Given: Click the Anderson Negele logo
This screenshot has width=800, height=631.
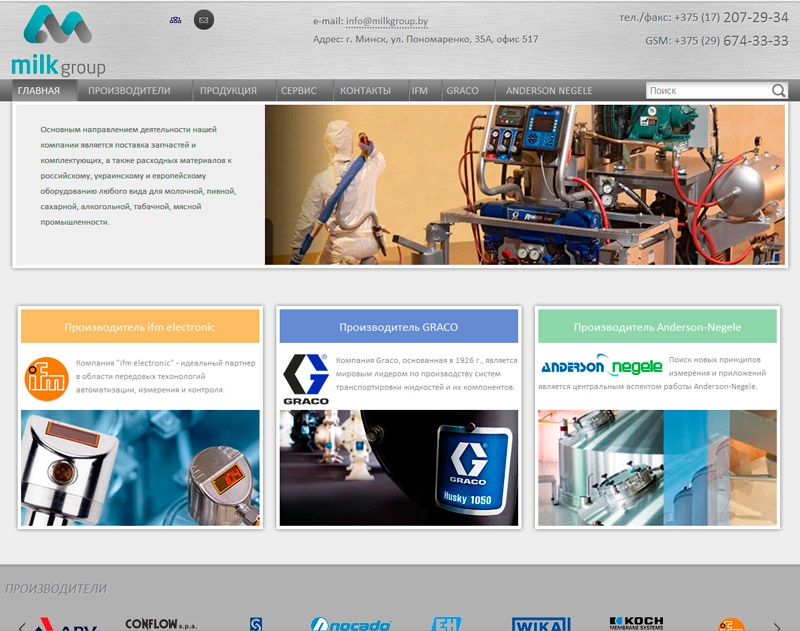Looking at the screenshot, I should pos(602,365).
